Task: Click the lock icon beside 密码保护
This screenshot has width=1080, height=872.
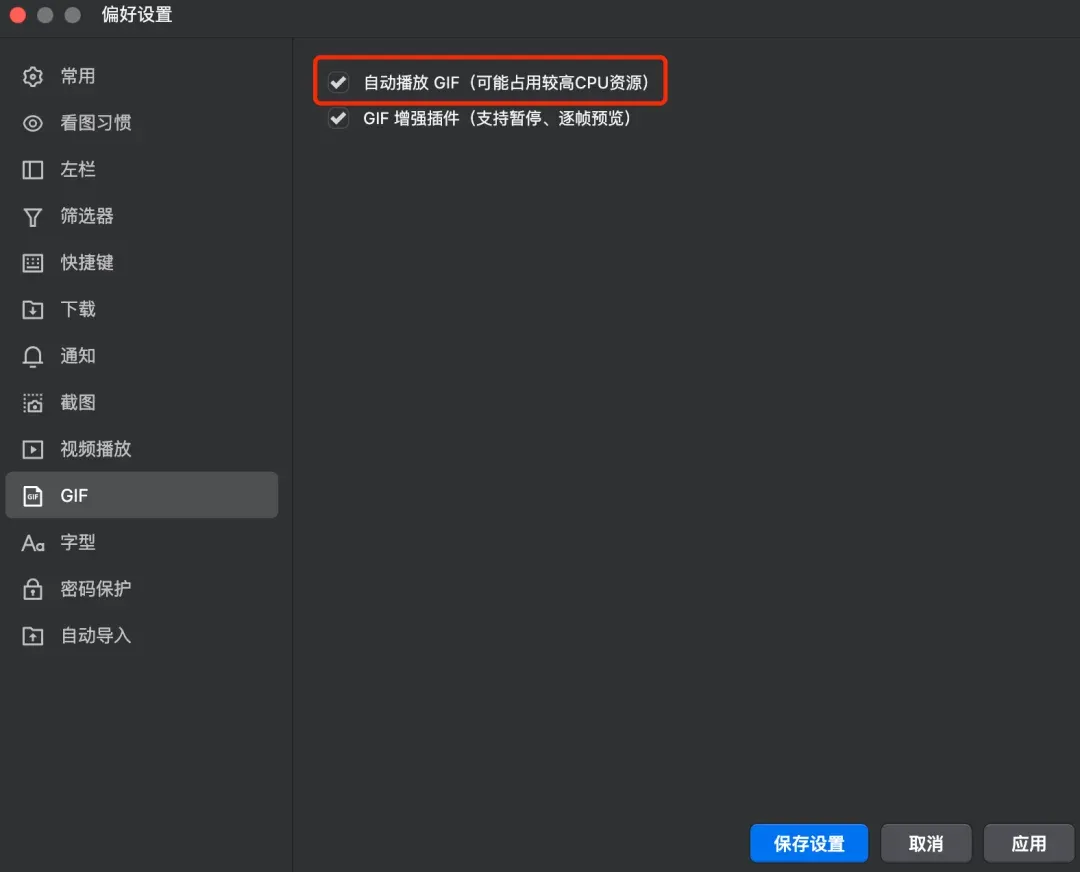Action: click(32, 589)
